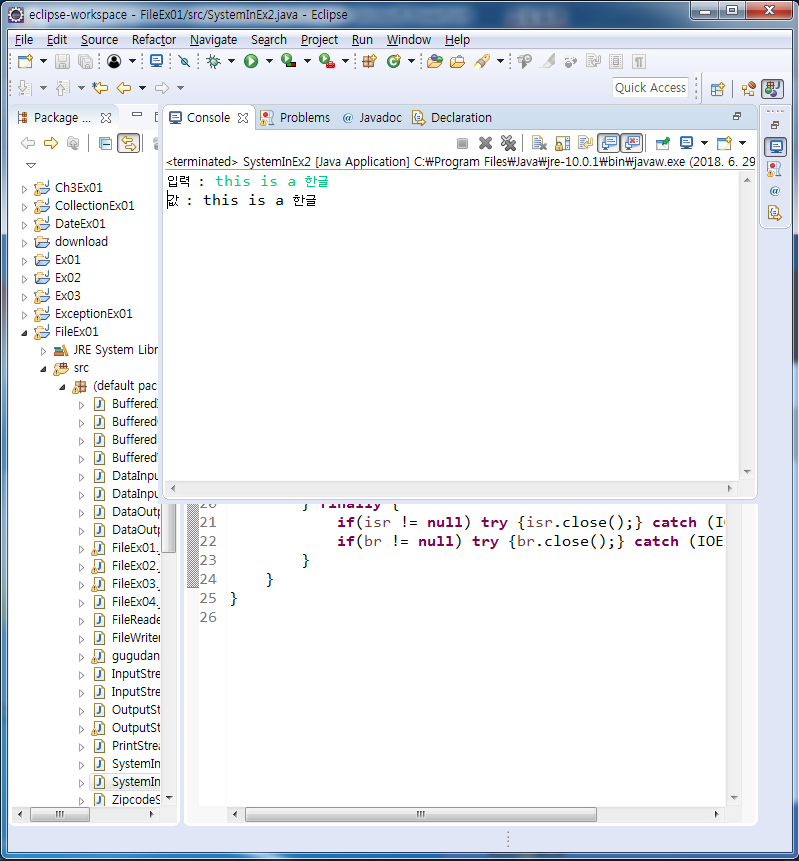Open the Navigate menu
Viewport: 799px width, 861px height.
pos(213,40)
